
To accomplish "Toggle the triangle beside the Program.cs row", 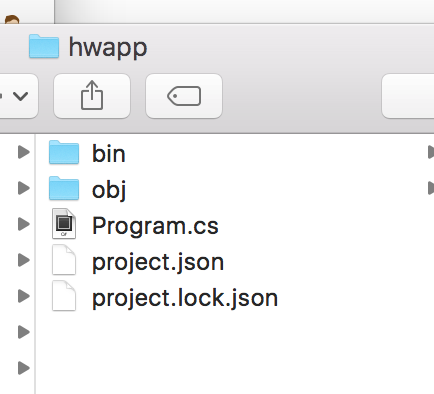I will point(23,224).
